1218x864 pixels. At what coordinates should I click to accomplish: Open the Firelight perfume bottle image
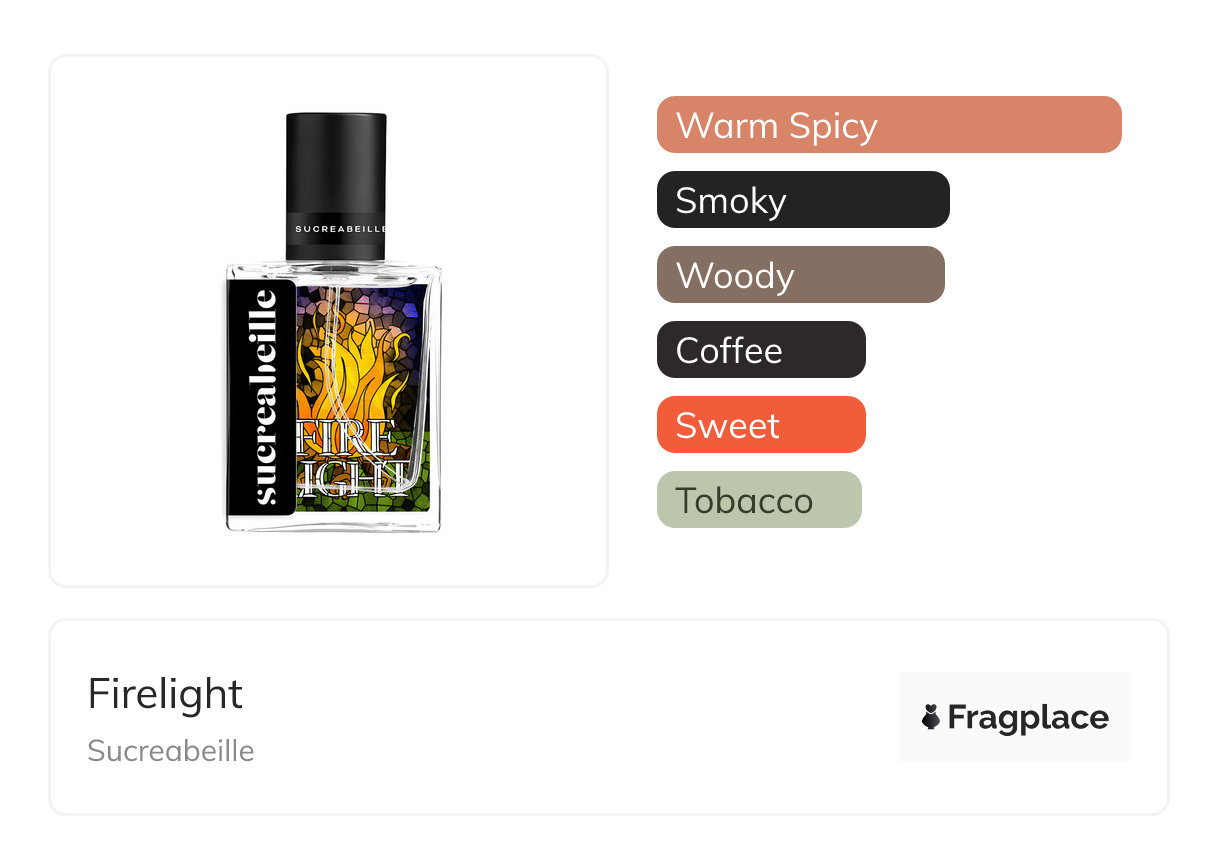click(333, 322)
